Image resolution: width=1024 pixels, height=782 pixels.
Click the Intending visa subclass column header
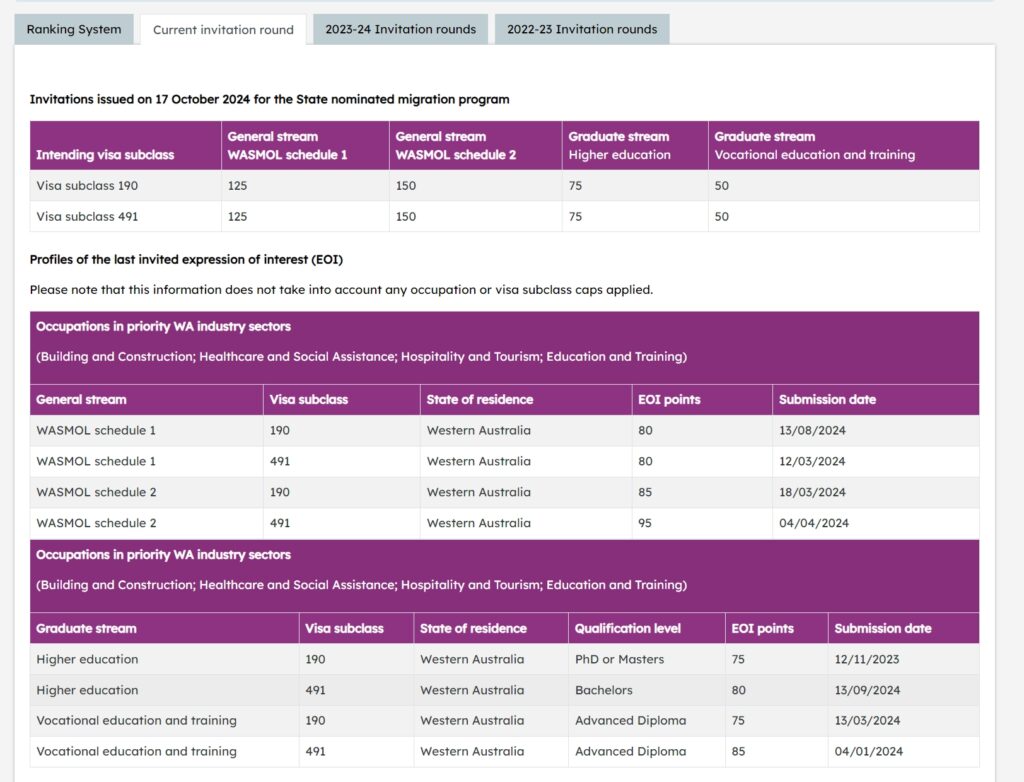click(105, 155)
